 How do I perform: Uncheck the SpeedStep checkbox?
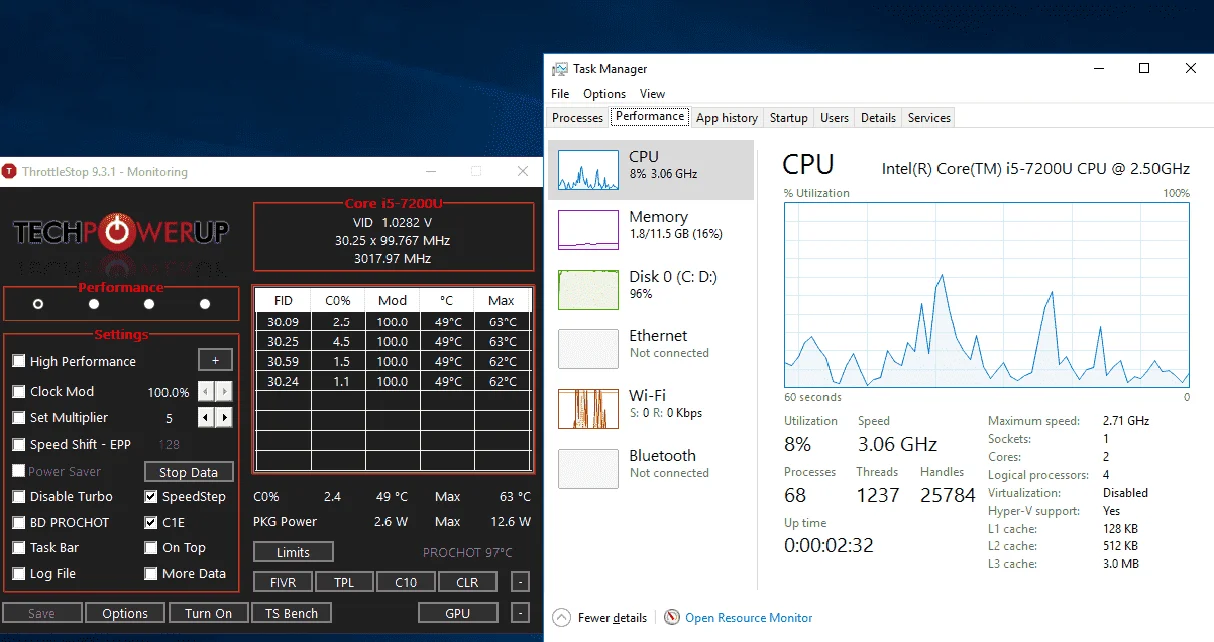[x=151, y=496]
